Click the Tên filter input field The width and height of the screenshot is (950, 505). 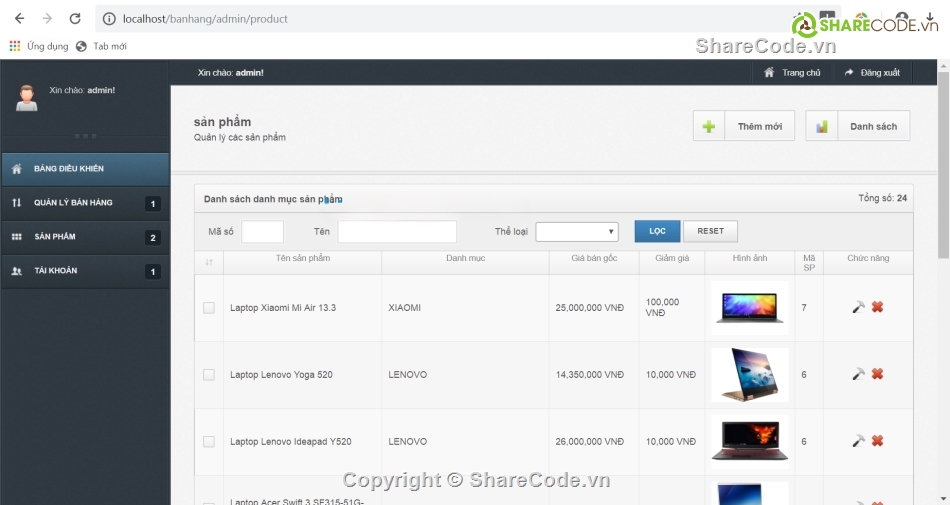tap(397, 231)
